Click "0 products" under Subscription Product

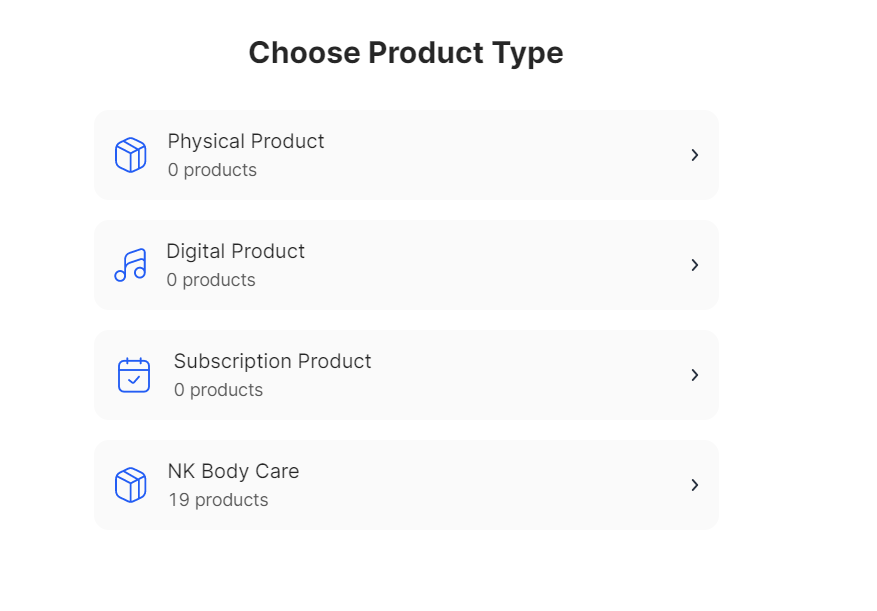point(218,390)
